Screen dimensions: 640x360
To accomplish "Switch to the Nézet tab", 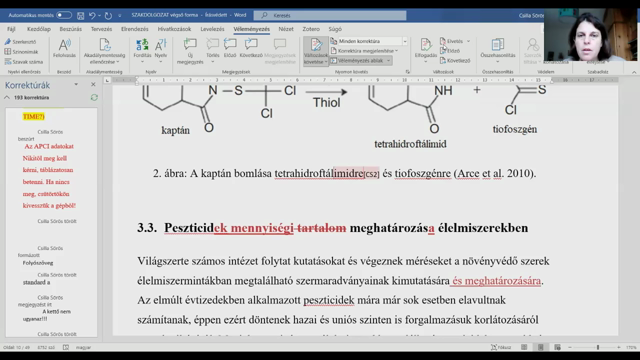I will pyautogui.click(x=286, y=29).
